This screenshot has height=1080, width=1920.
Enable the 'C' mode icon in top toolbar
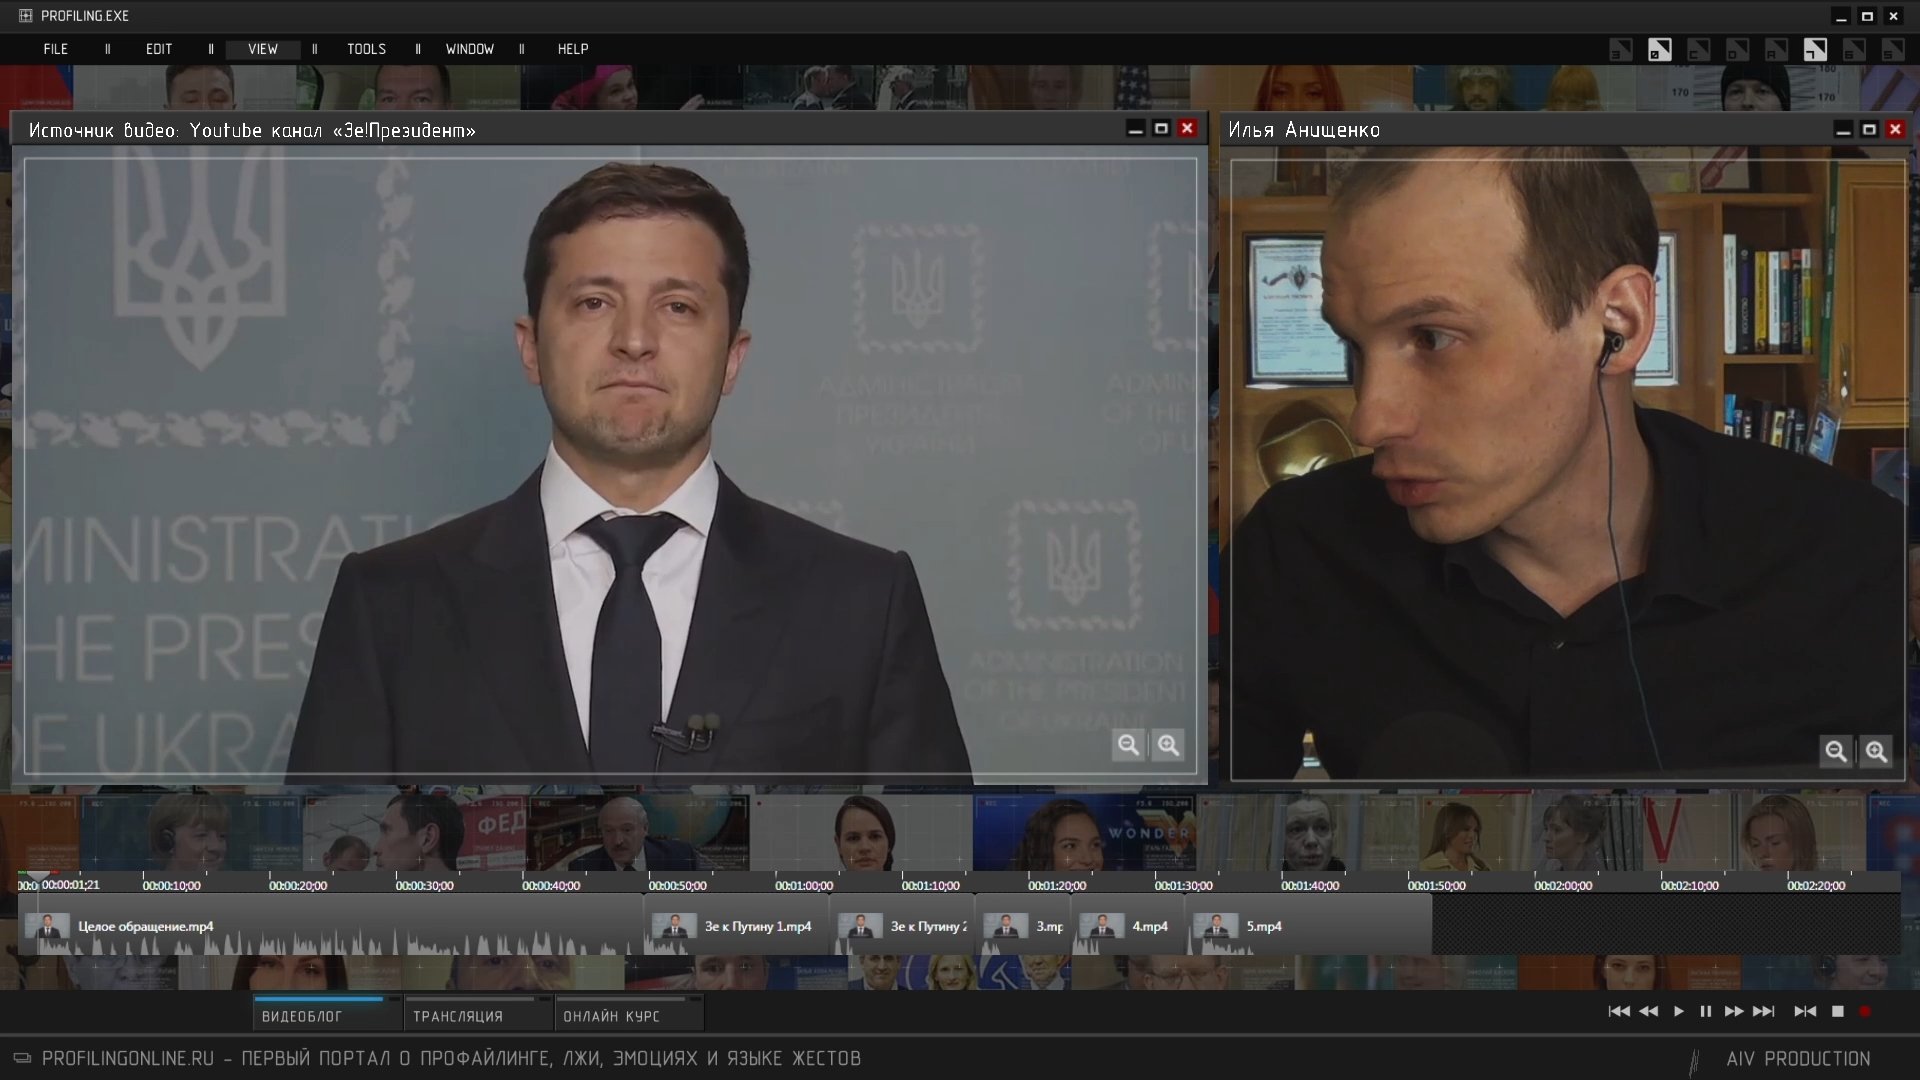click(x=1698, y=49)
